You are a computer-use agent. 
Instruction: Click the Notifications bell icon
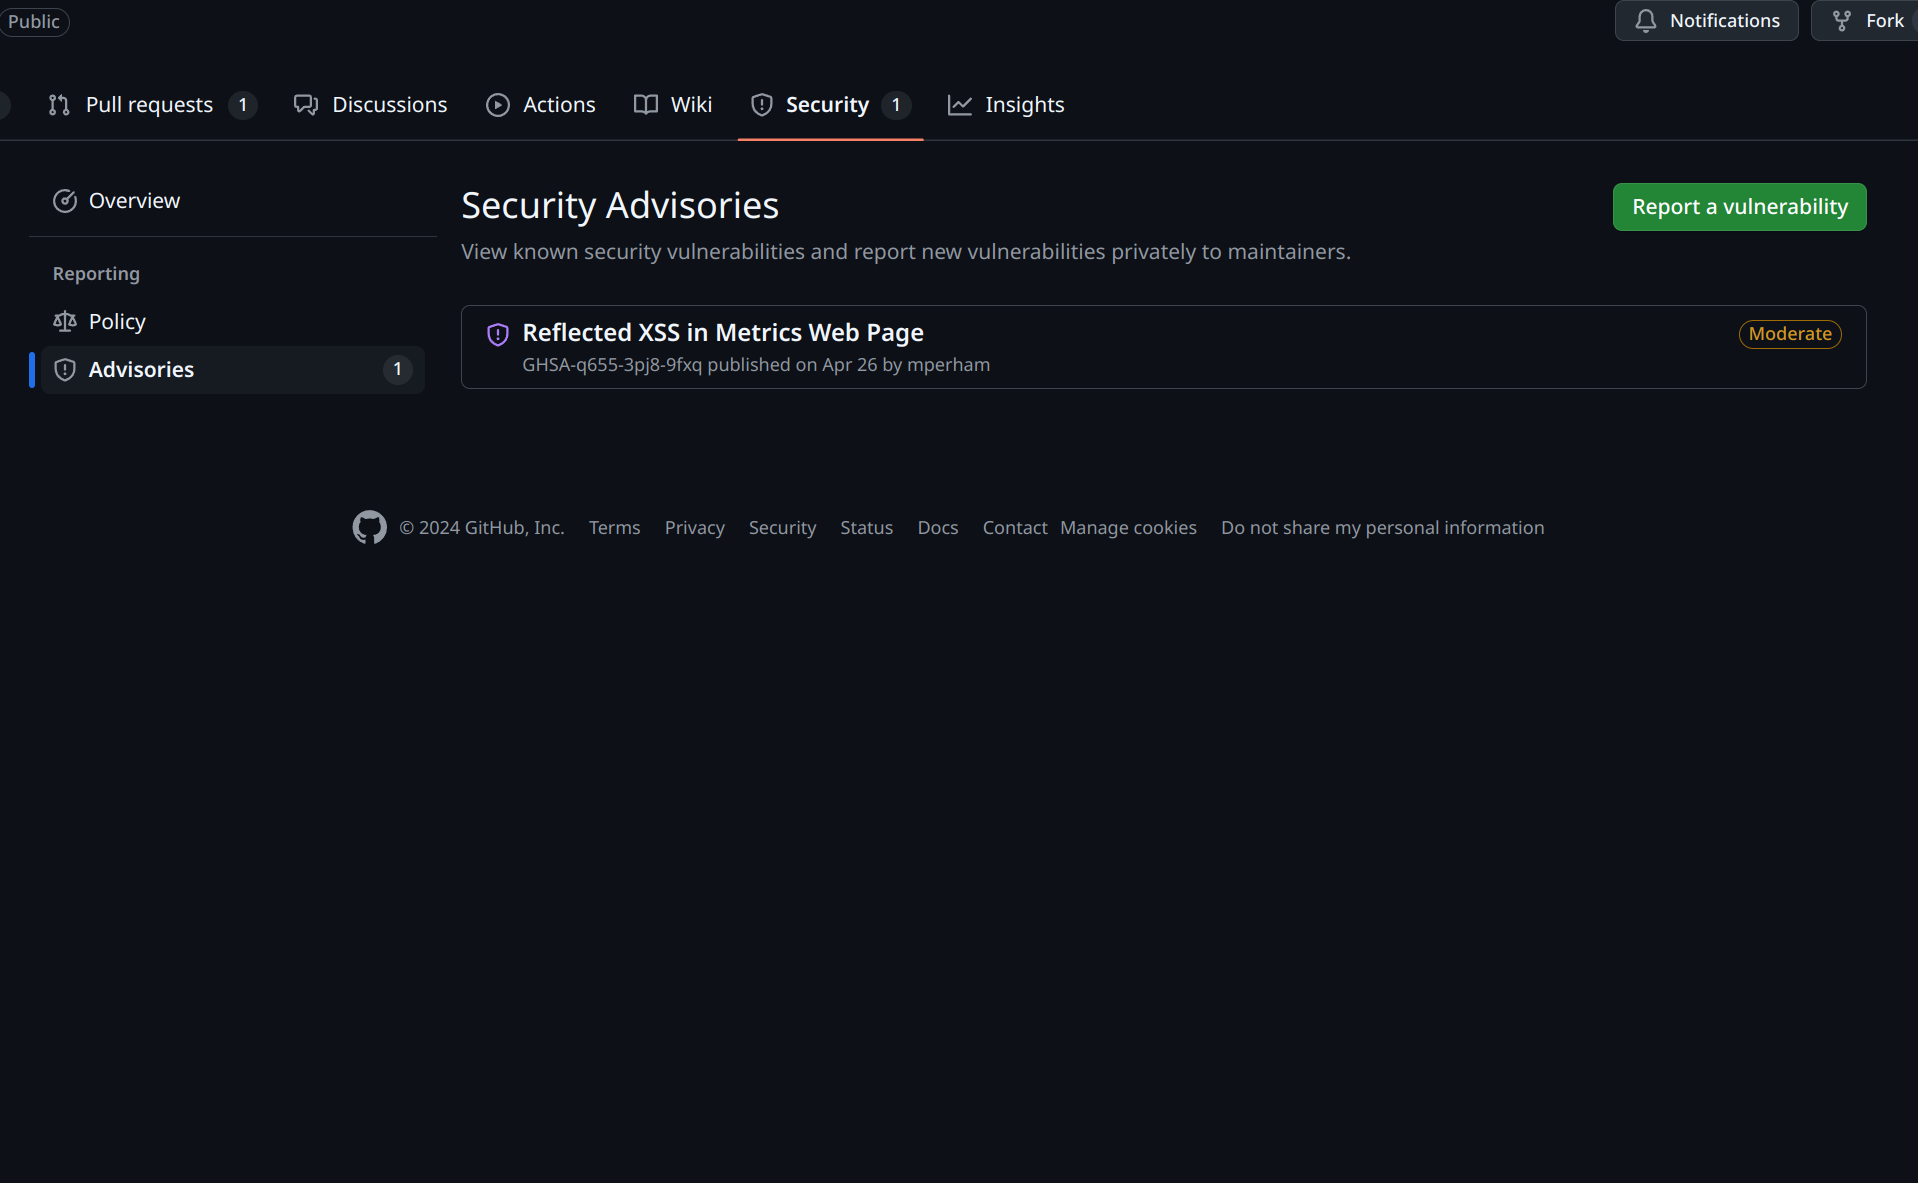click(1646, 21)
